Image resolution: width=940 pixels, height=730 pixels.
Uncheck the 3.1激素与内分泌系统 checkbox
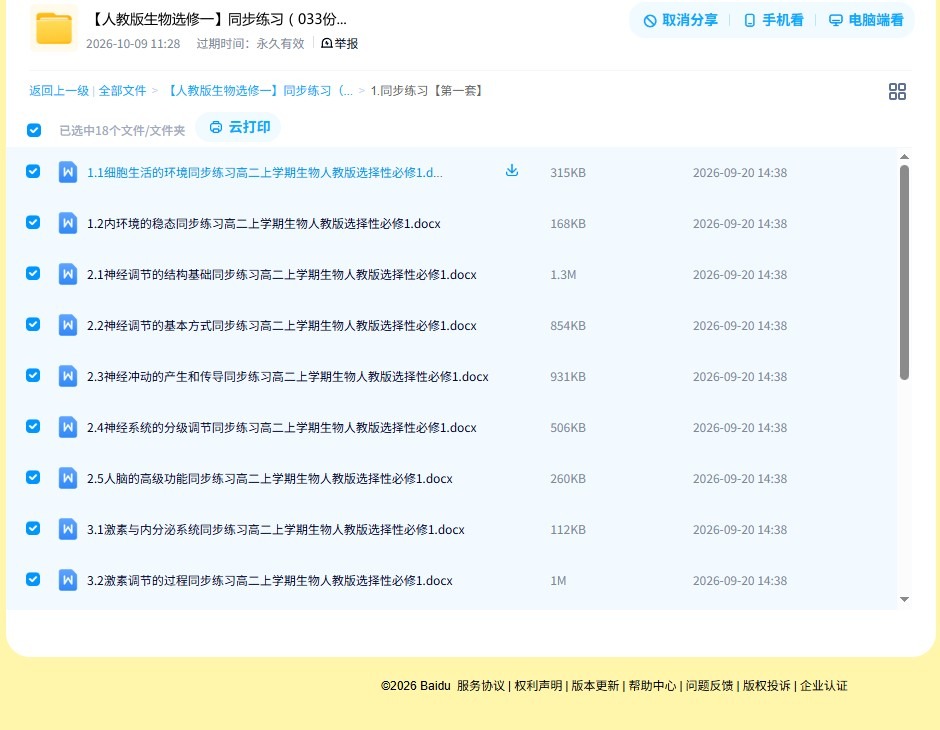click(x=33, y=528)
